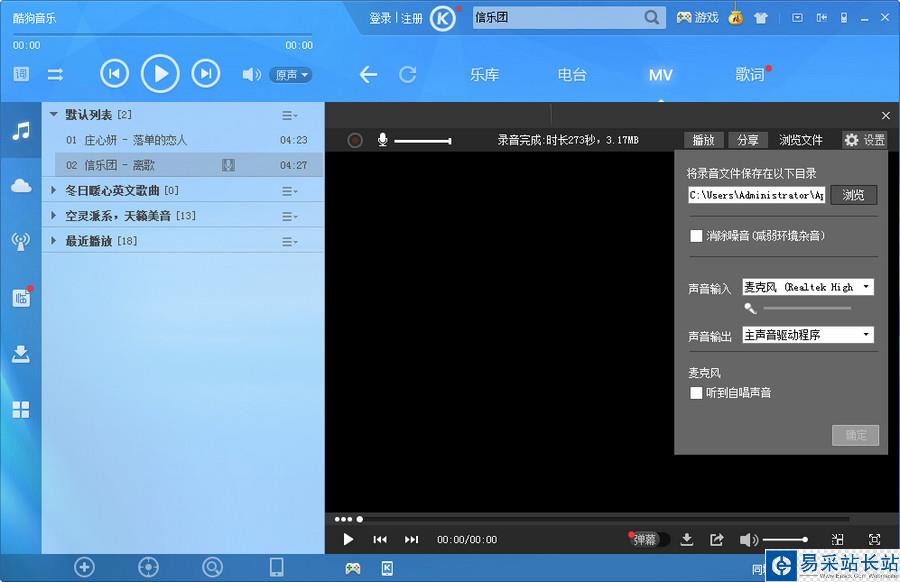Change the playback order mode icon
Screen dimensions: 900x582
pos(56,75)
